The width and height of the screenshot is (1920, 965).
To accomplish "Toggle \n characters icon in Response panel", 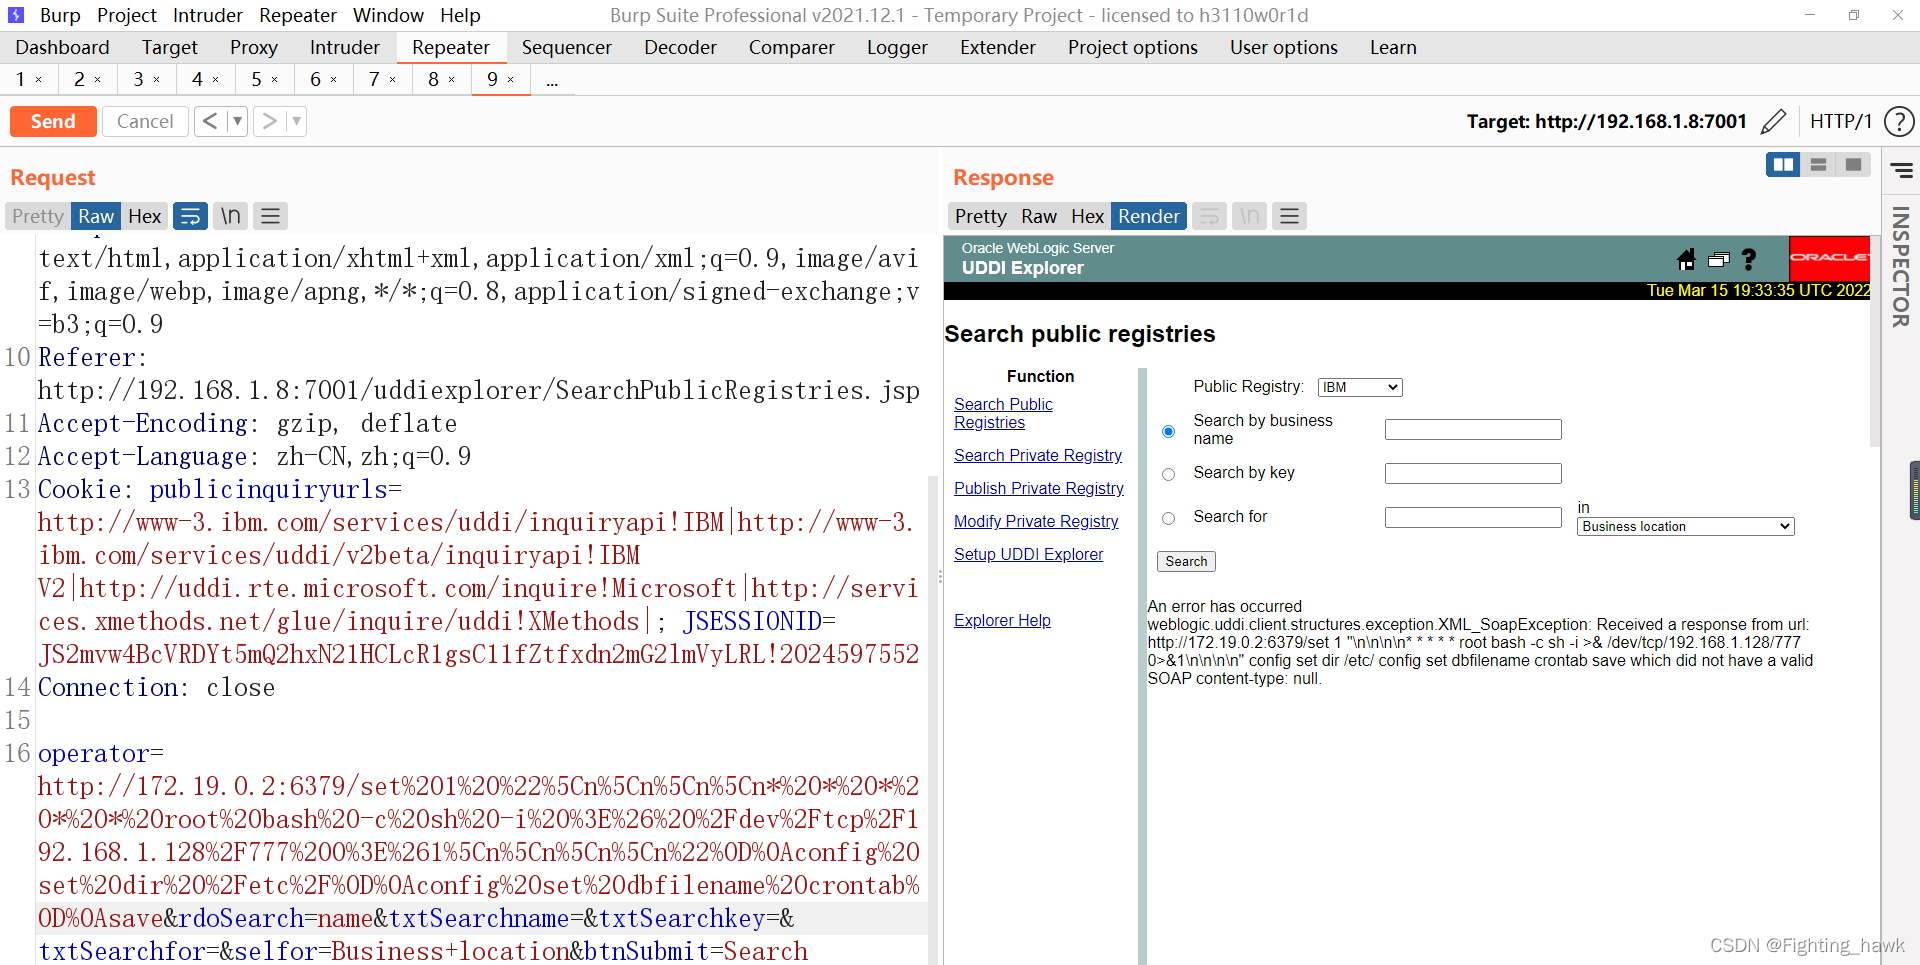I will (1250, 216).
